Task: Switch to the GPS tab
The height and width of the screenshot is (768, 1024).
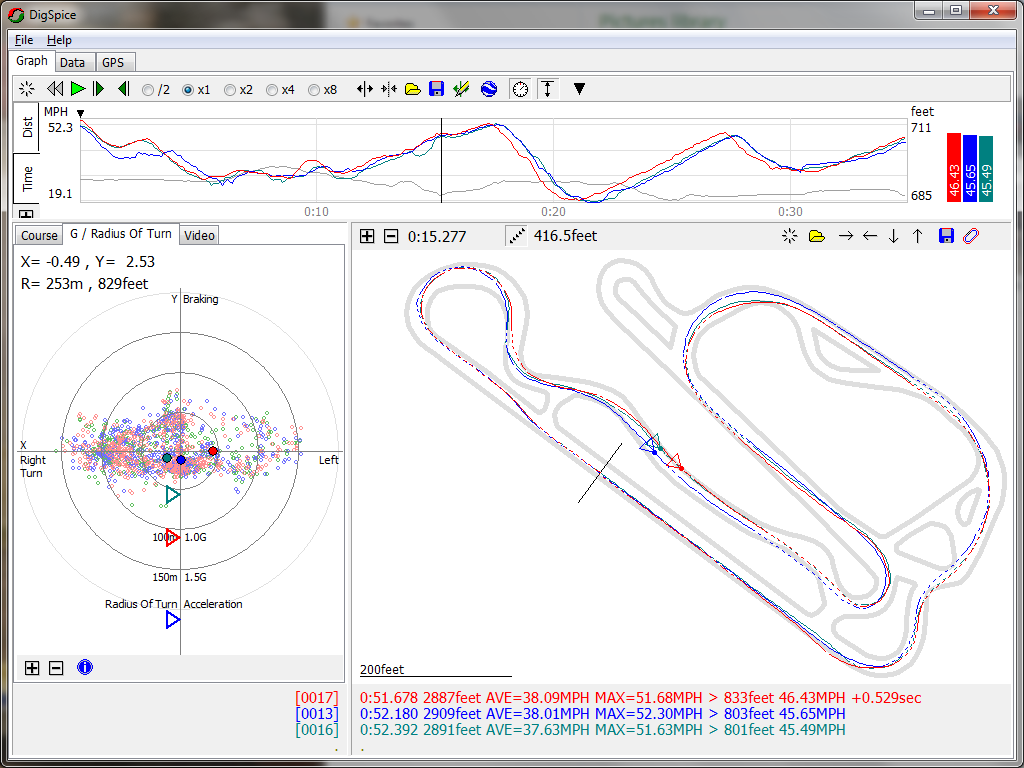Action: [113, 62]
